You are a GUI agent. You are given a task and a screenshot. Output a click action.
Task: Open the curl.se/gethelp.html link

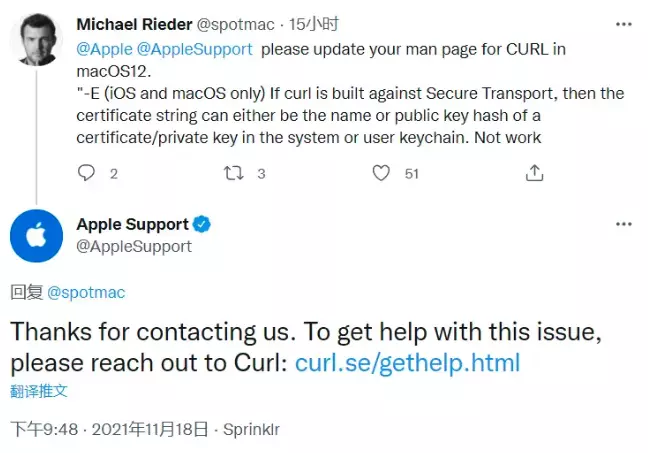click(x=407, y=363)
